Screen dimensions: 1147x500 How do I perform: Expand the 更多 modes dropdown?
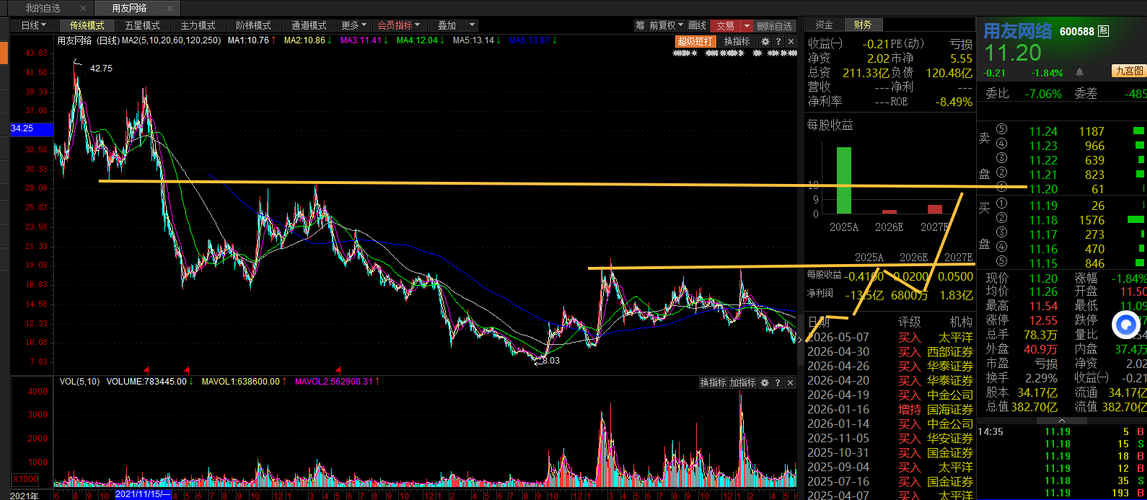click(355, 25)
